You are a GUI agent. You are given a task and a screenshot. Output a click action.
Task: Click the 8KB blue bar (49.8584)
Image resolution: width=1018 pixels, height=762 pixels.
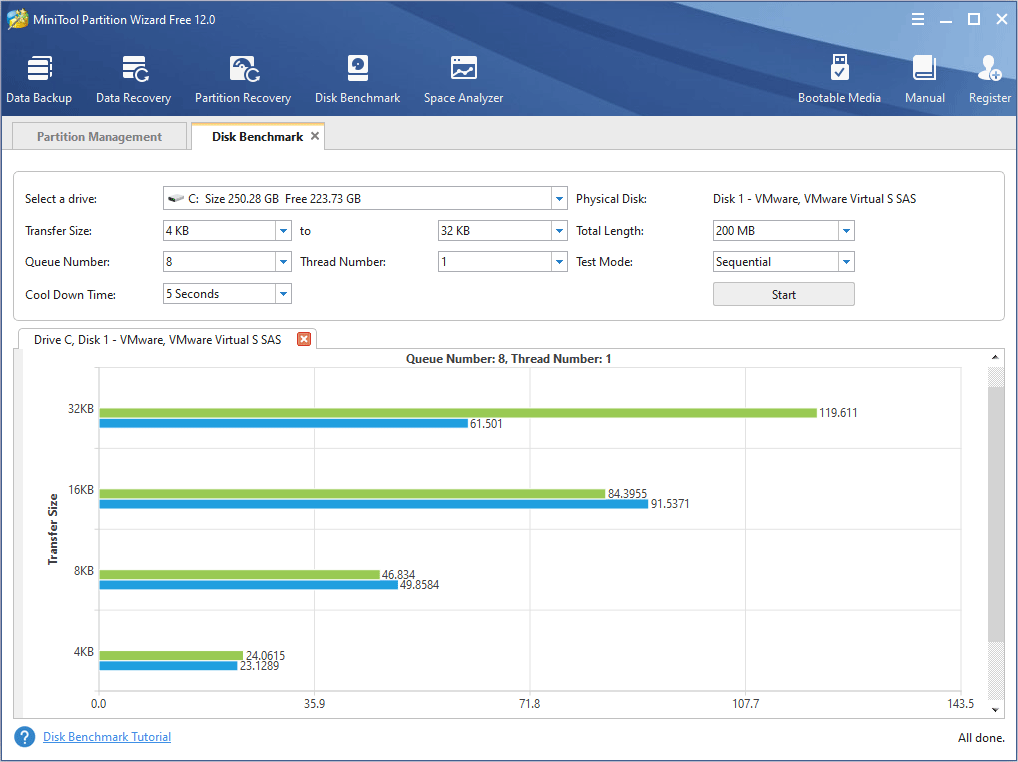249,585
